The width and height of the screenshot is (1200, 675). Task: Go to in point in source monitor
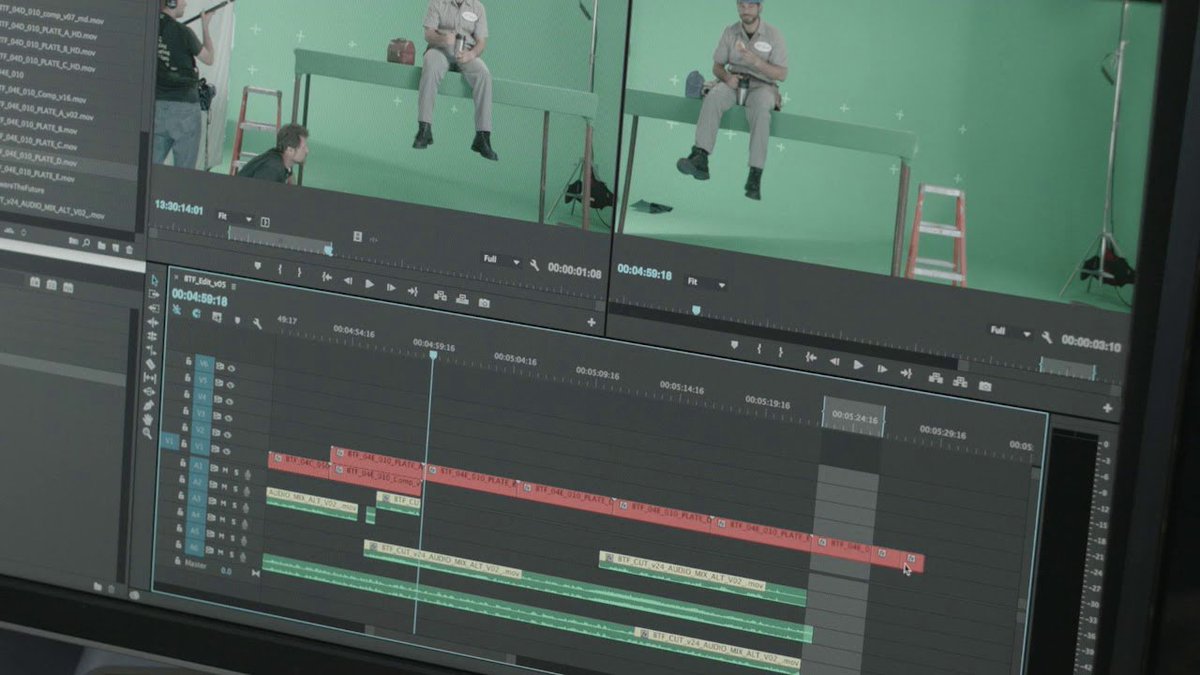point(326,276)
